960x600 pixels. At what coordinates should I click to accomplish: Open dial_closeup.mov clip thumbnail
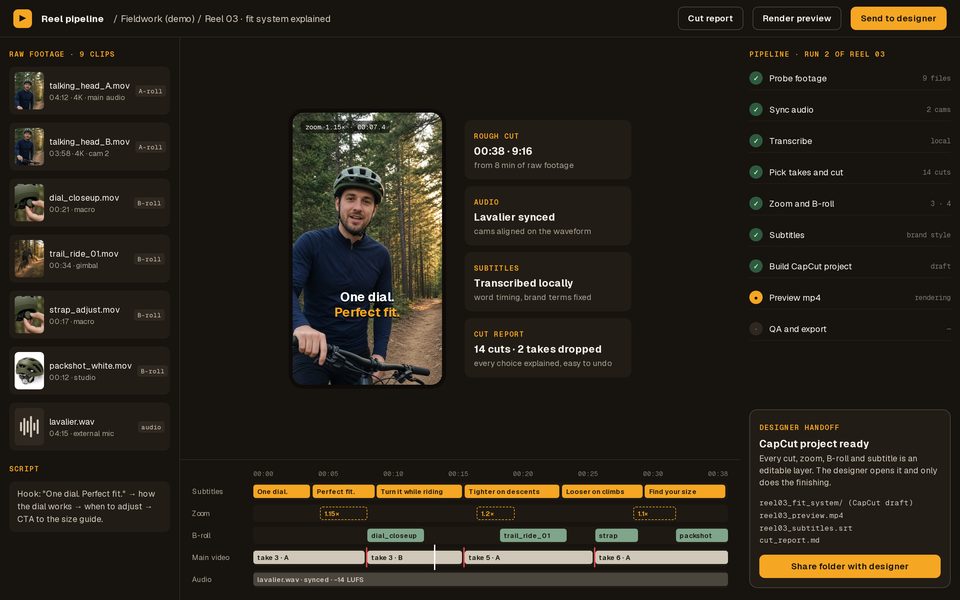29,203
